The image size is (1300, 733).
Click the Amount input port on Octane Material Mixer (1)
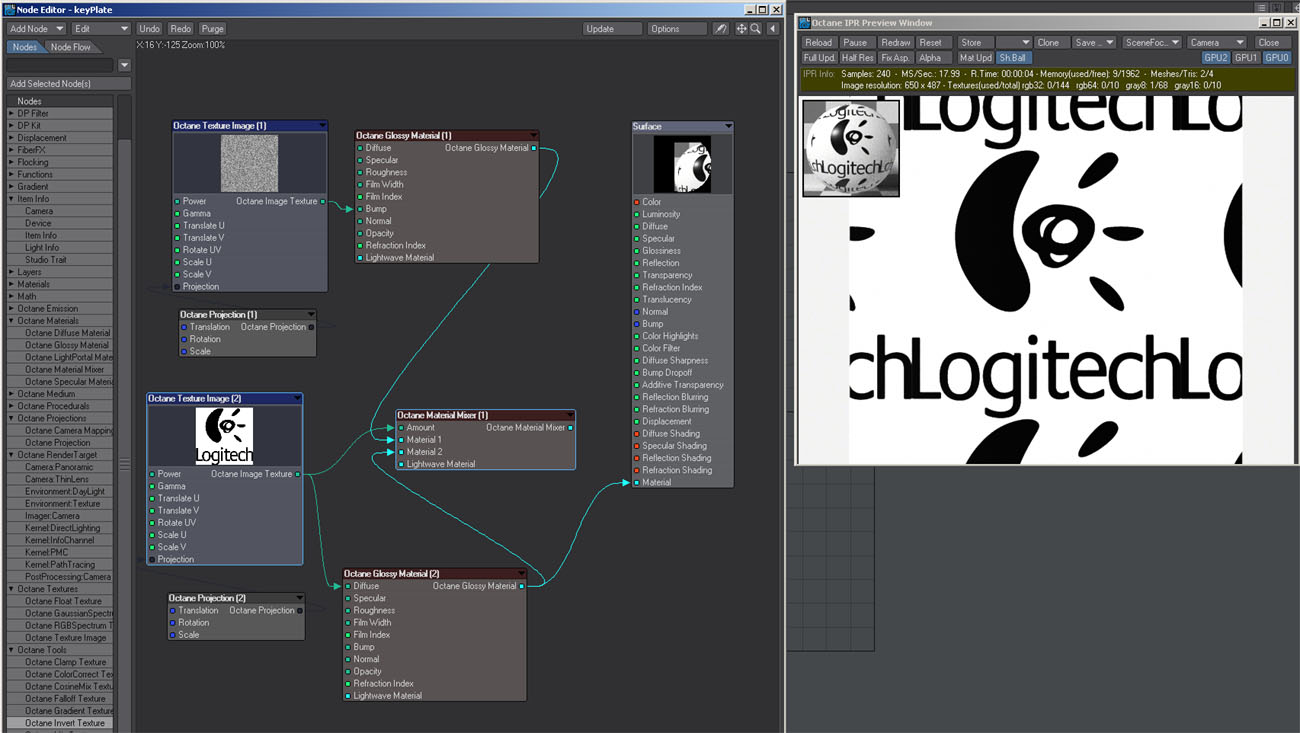click(x=401, y=428)
